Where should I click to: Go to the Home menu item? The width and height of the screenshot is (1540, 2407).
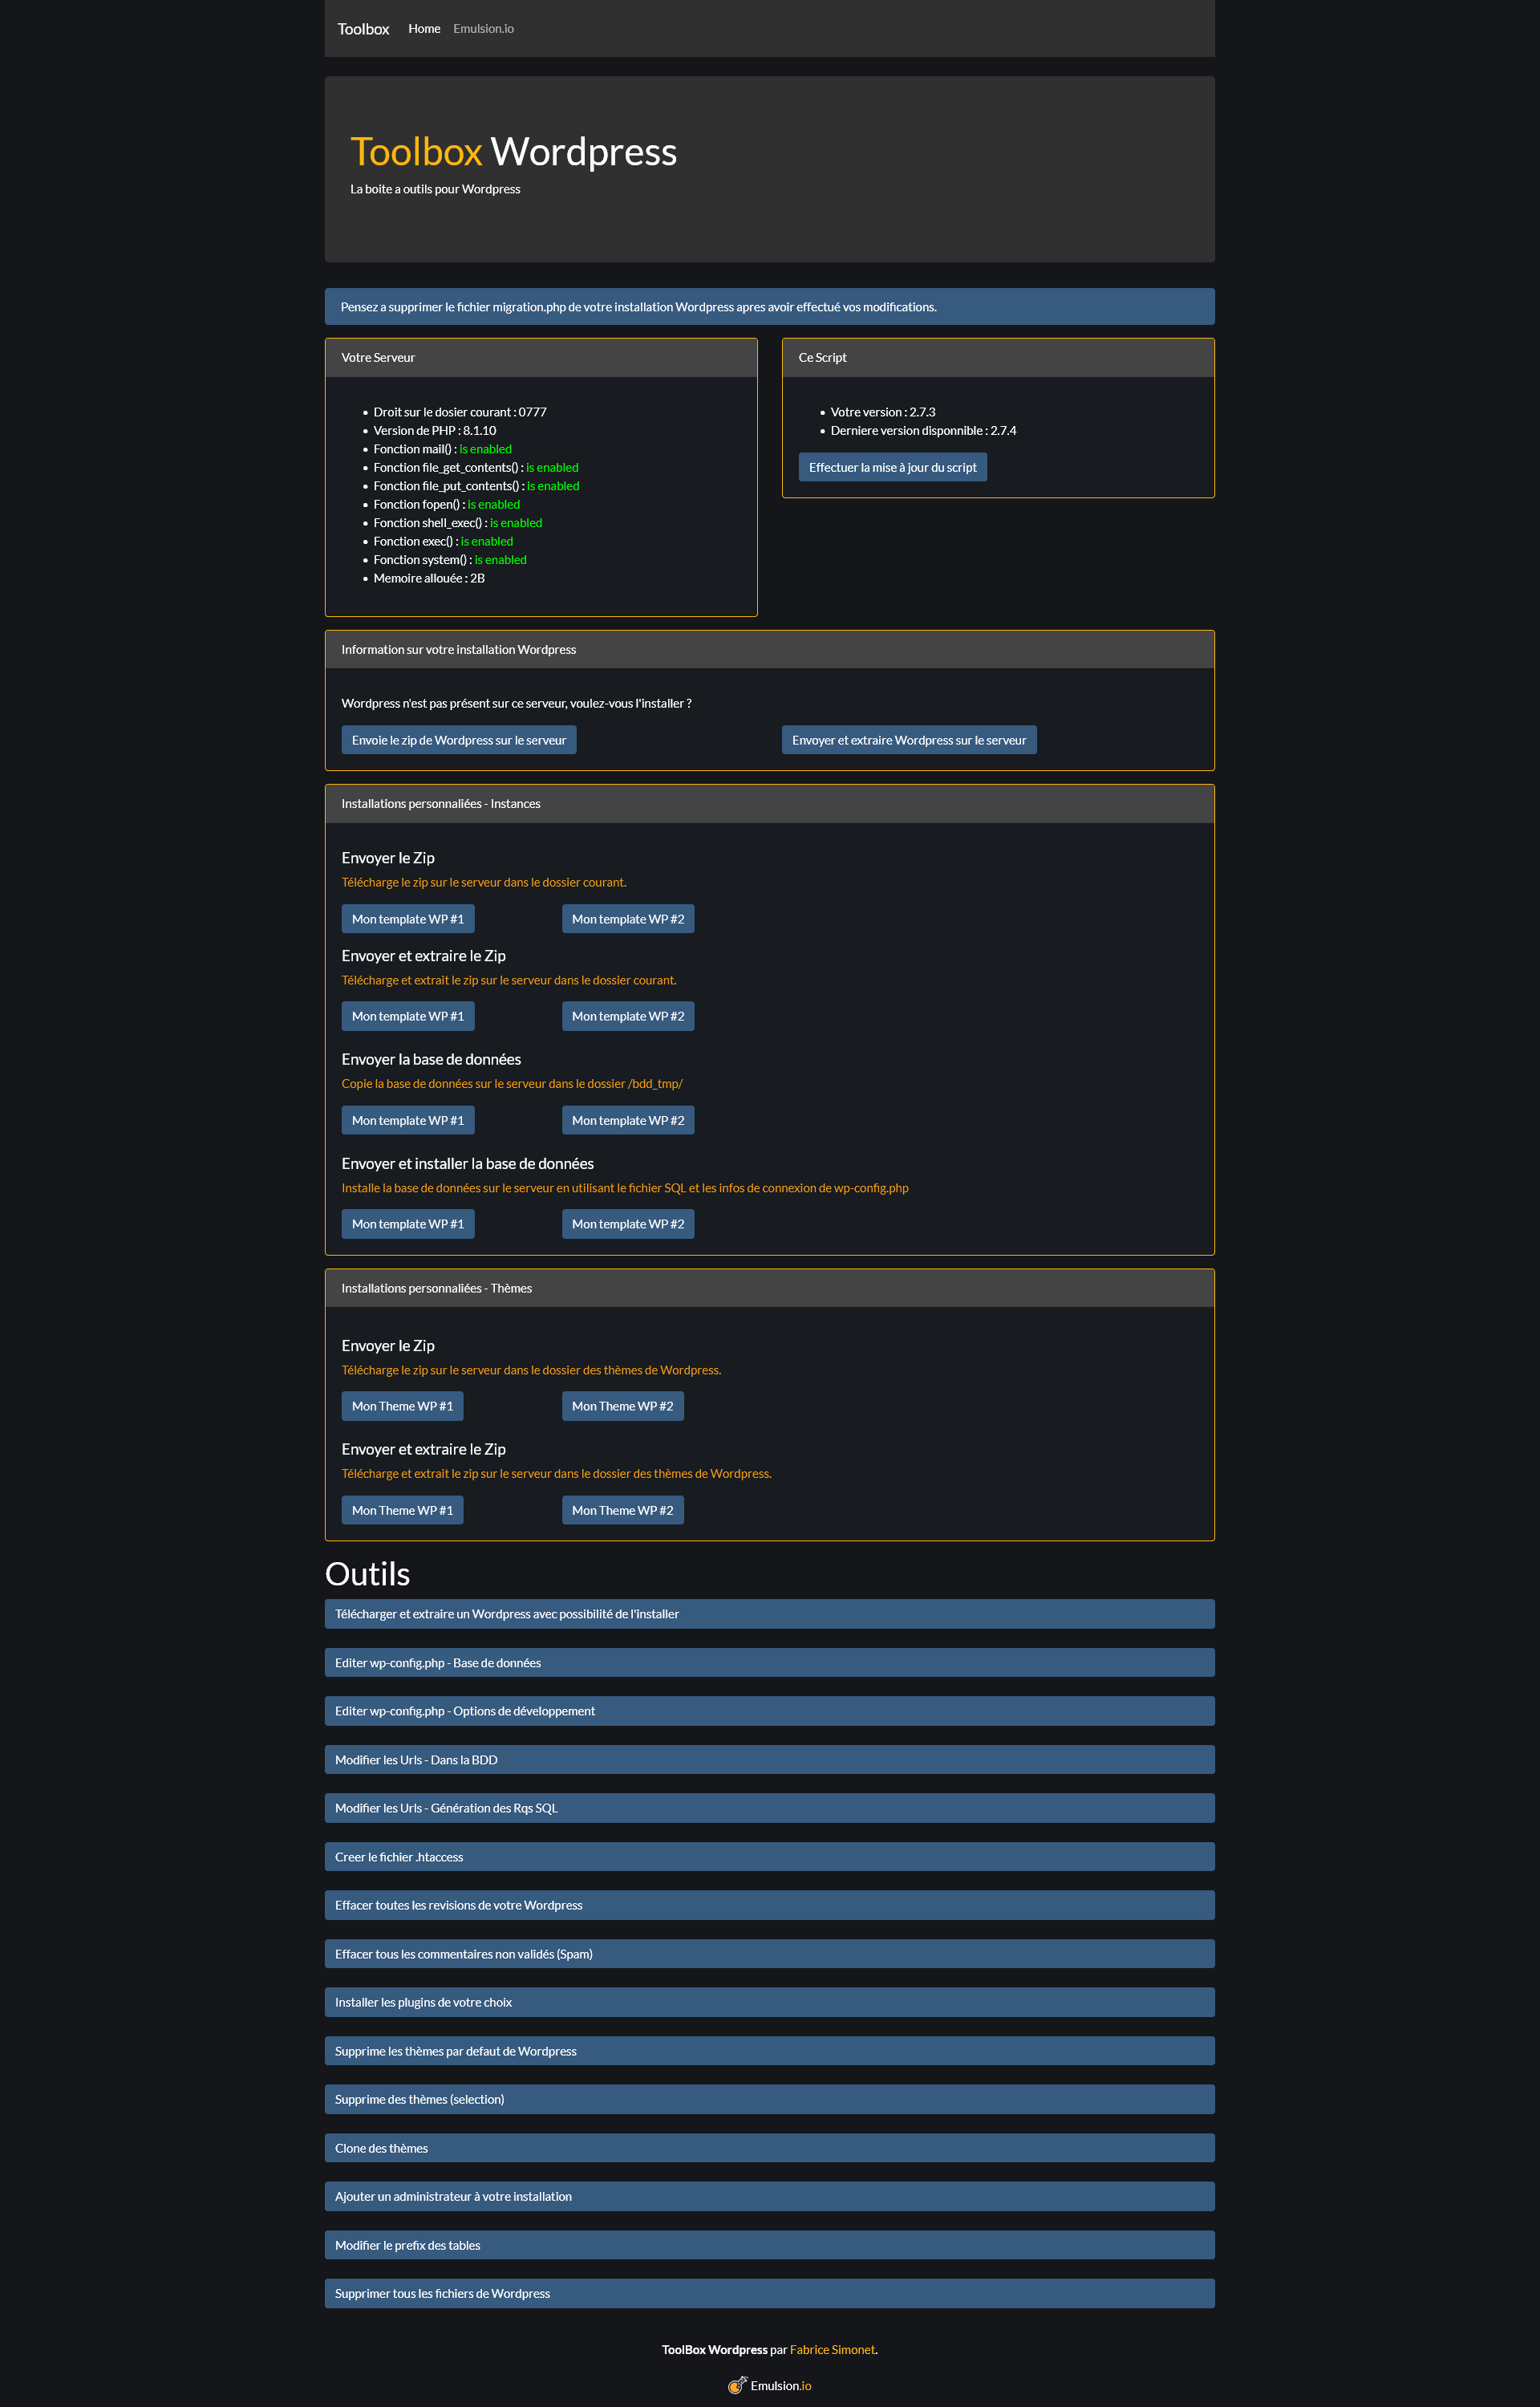coord(424,29)
